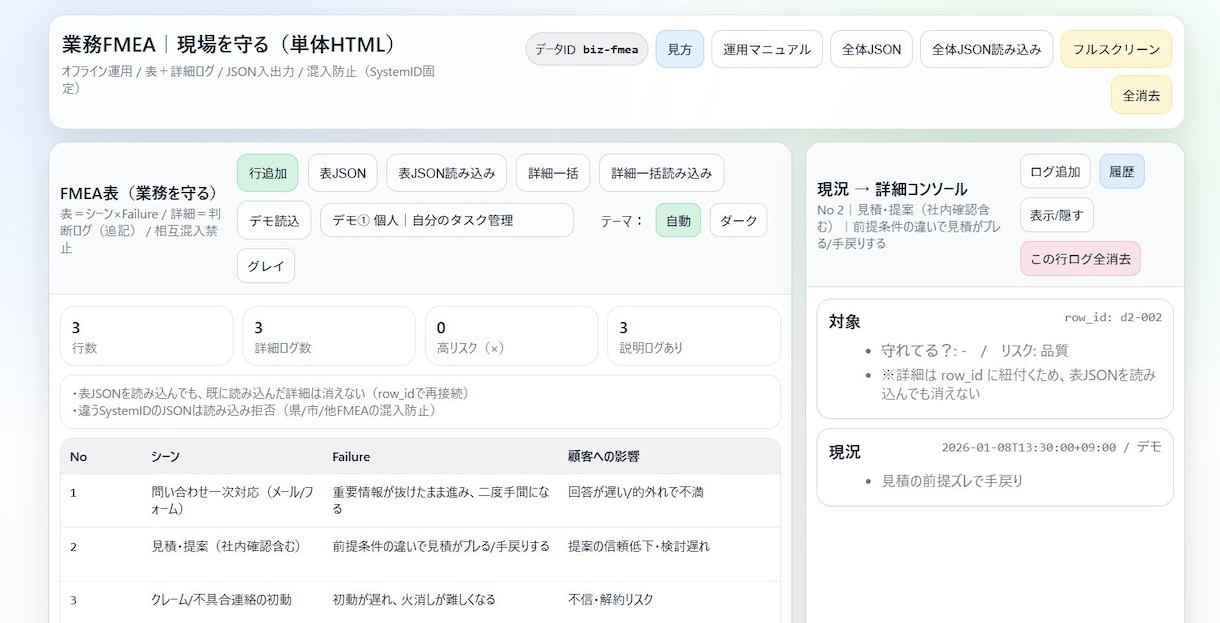Click FMEA表（業務を守る） heading
Viewport: 1220px width, 623px height.
click(139, 194)
